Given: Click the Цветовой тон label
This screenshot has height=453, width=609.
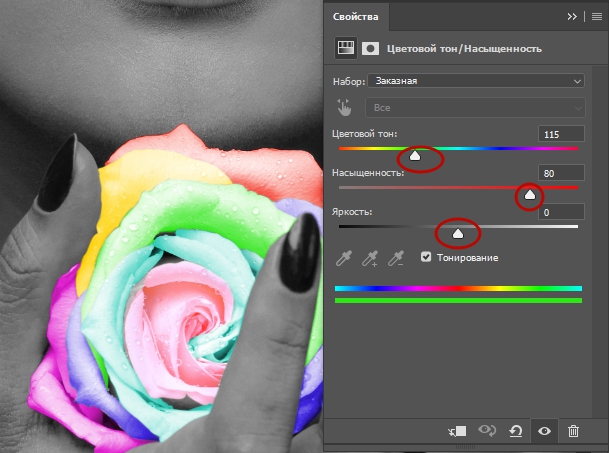Looking at the screenshot, I should 365,134.
